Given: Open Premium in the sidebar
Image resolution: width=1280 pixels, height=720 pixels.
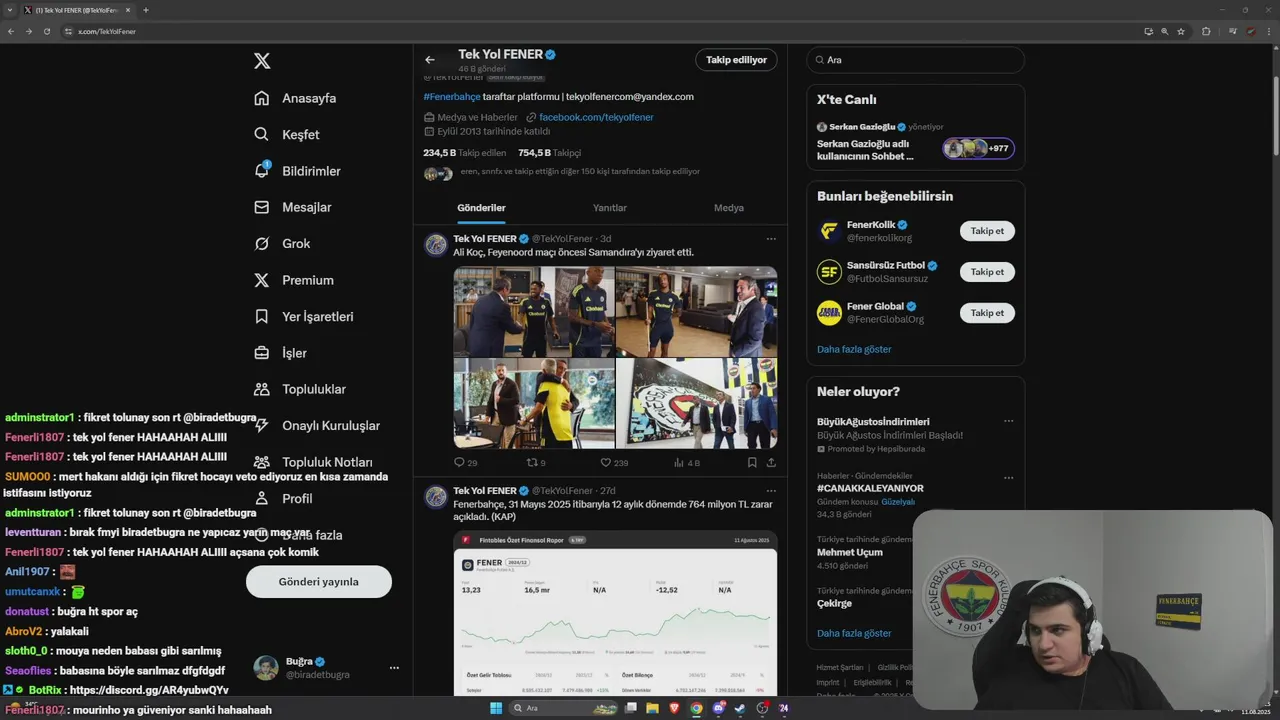Looking at the screenshot, I should click(294, 280).
